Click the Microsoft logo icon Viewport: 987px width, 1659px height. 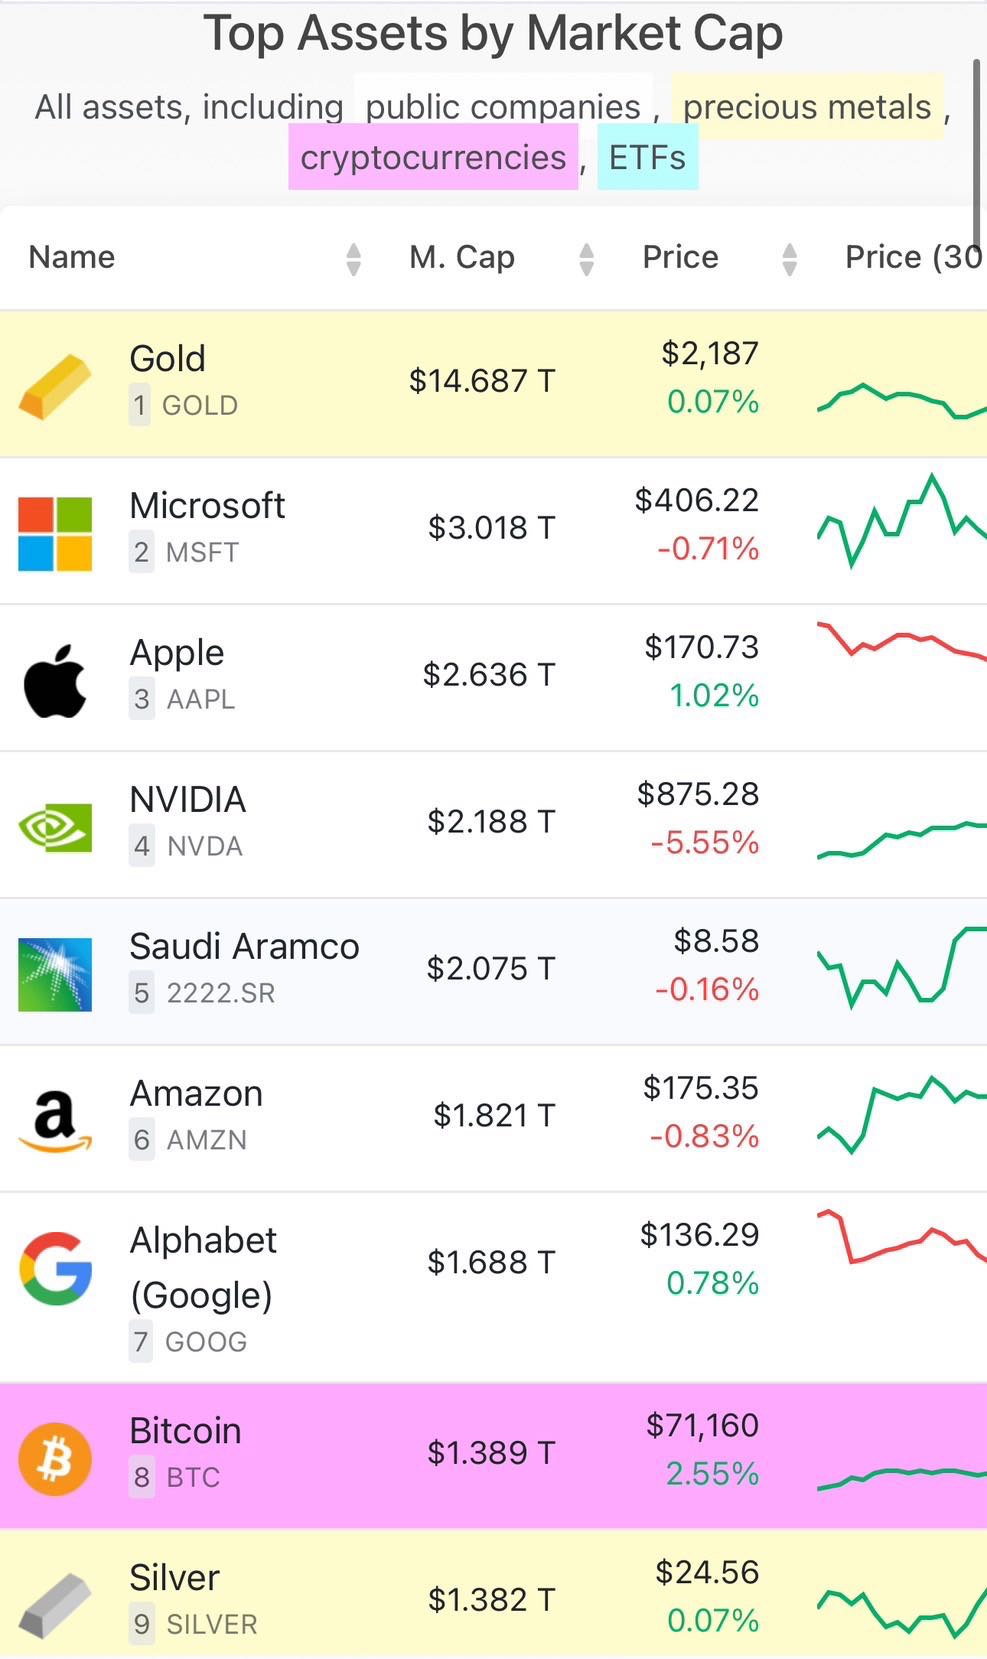(55, 533)
